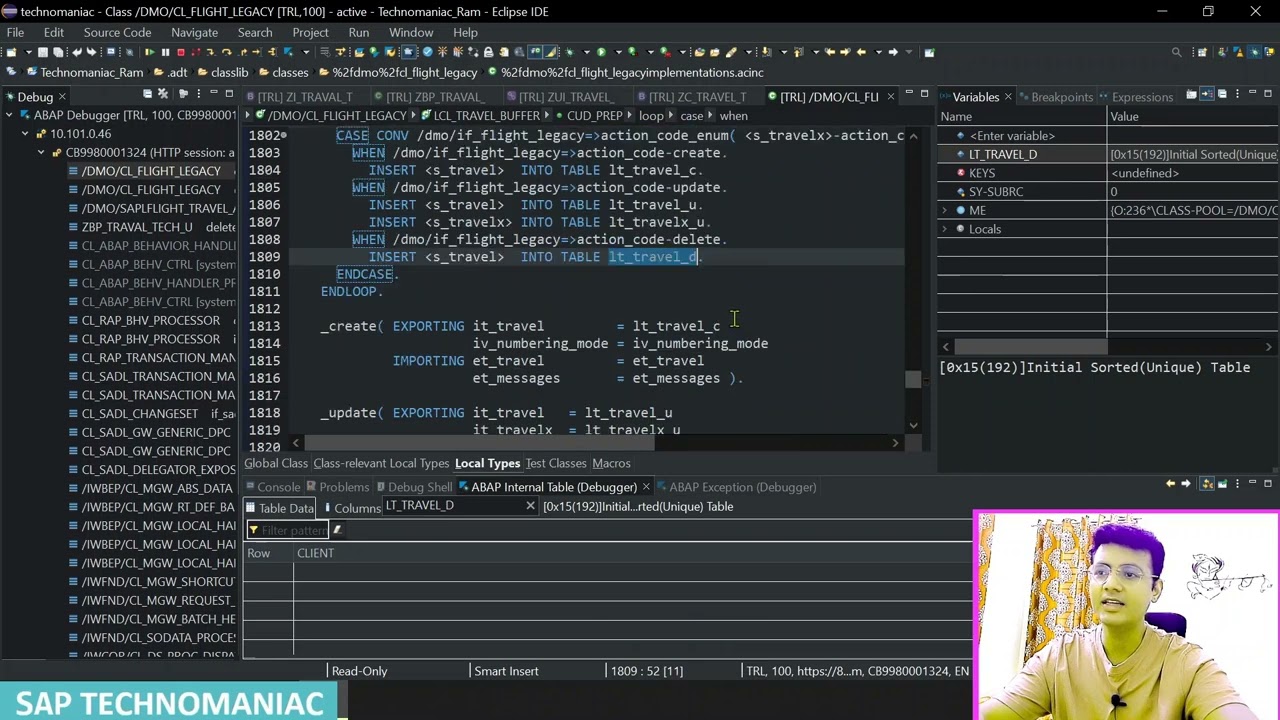1280x720 pixels.
Task: Open the Test Classes section tab
Action: (x=556, y=463)
